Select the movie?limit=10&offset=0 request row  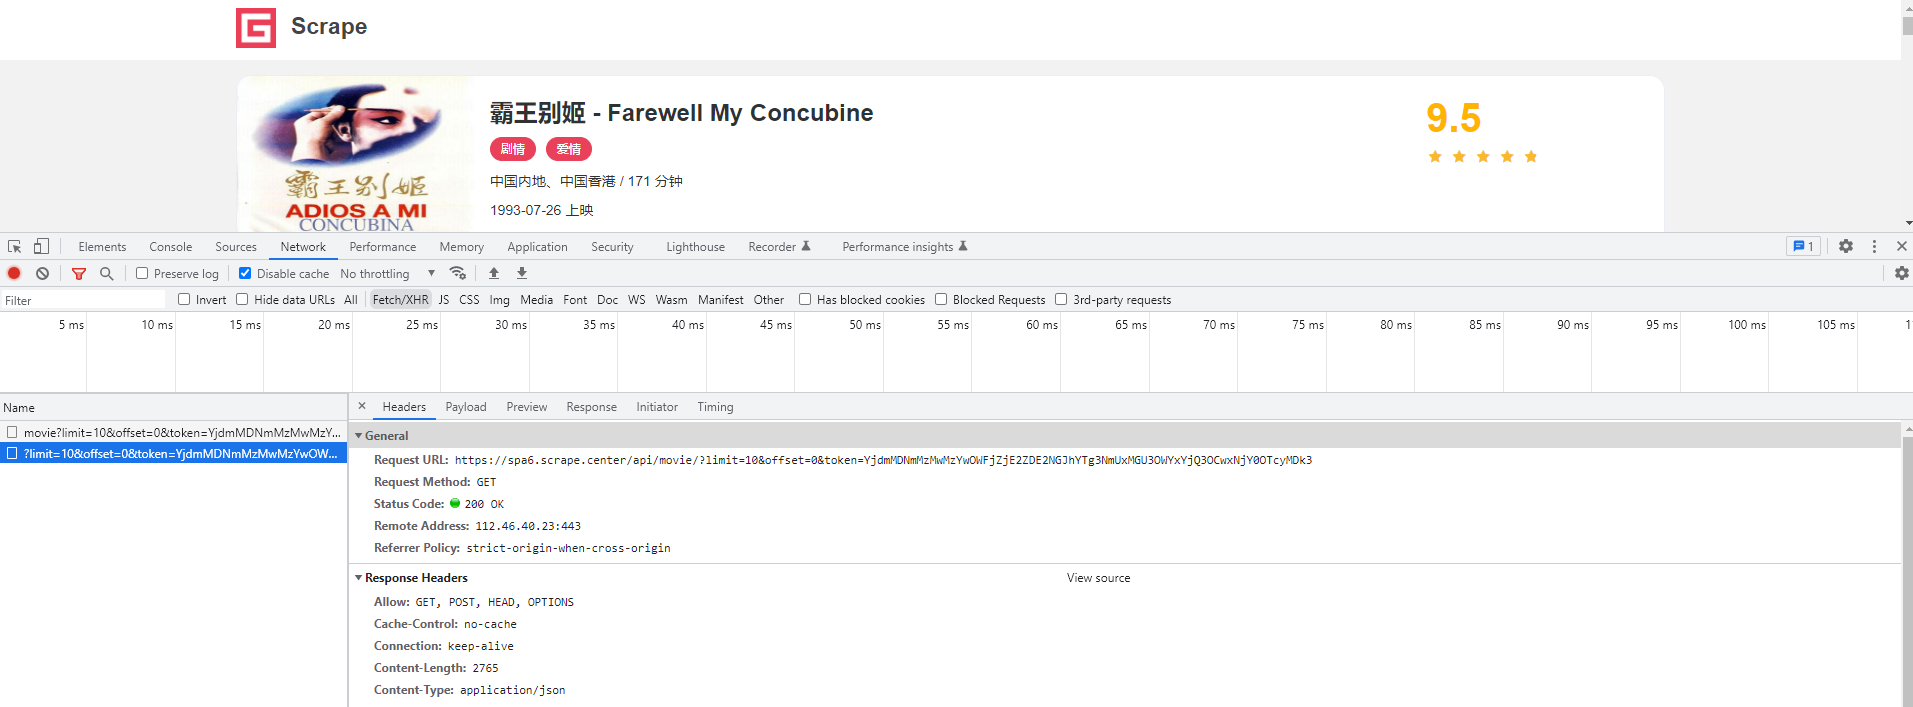(x=174, y=432)
